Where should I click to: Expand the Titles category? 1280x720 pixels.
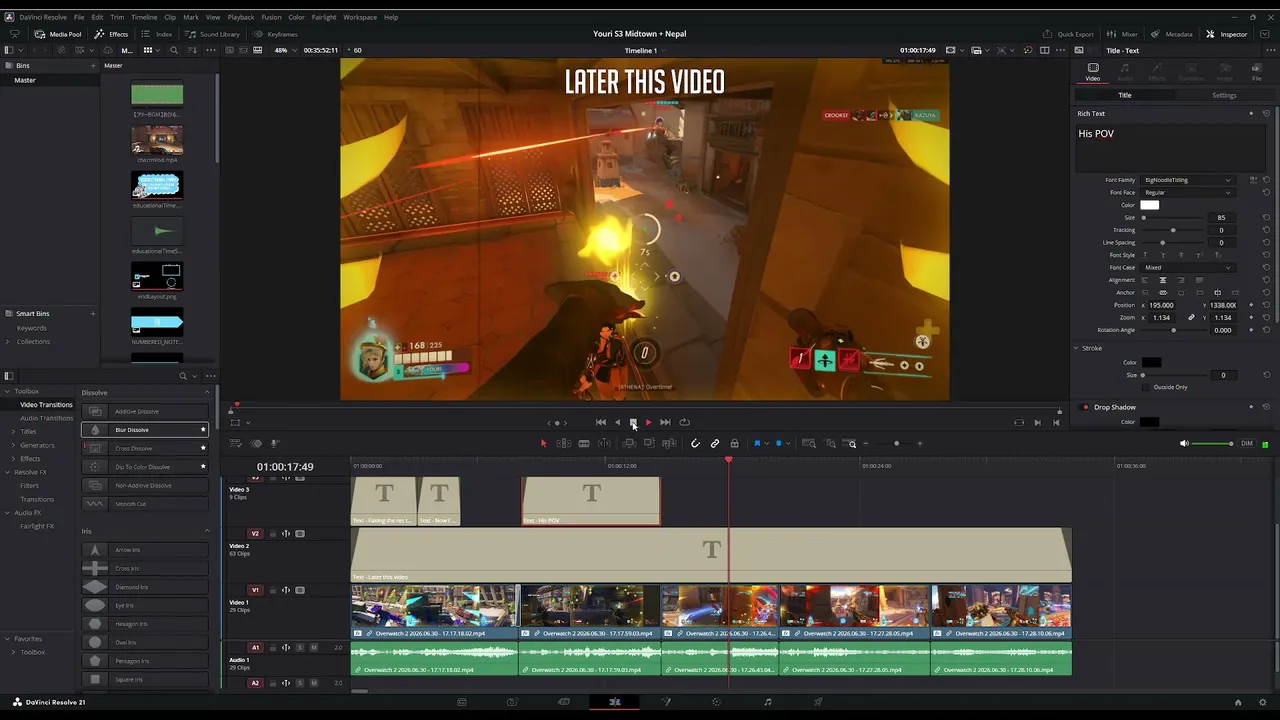pyautogui.click(x=13, y=431)
